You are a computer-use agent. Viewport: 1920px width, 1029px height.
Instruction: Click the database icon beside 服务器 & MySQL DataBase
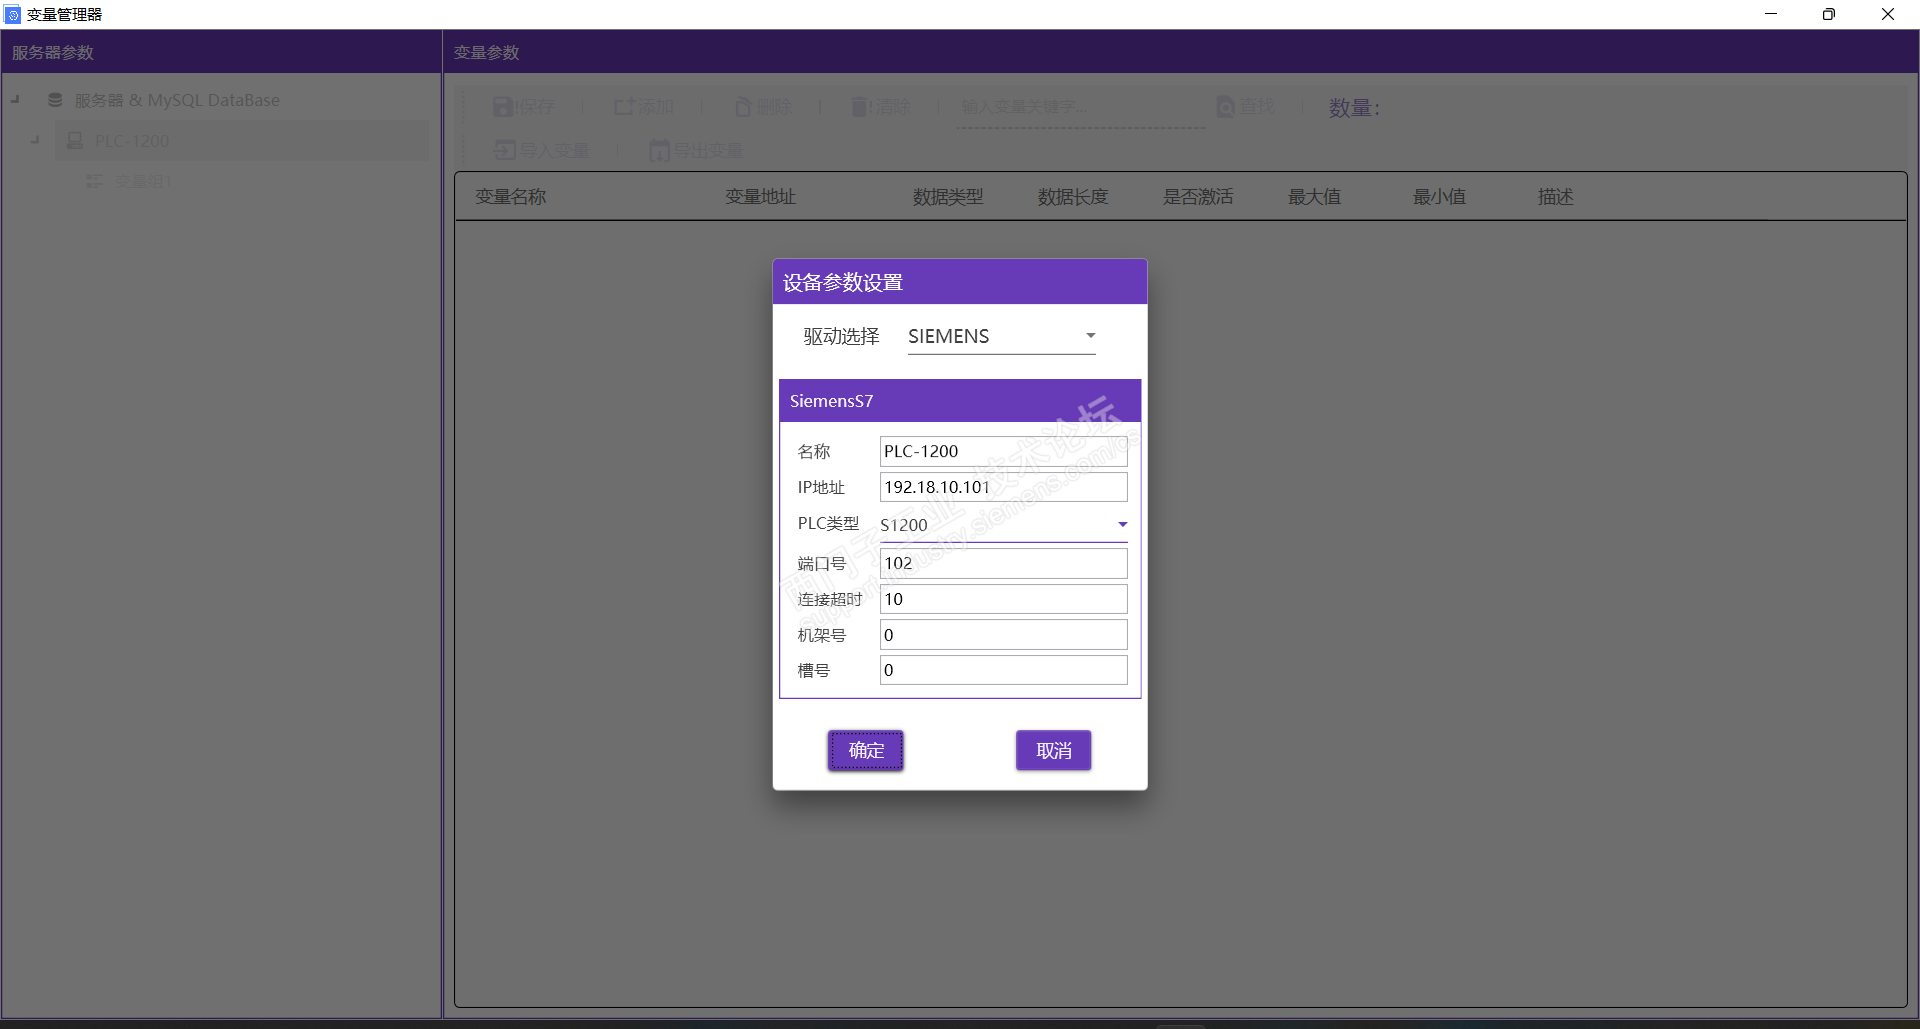click(x=55, y=100)
